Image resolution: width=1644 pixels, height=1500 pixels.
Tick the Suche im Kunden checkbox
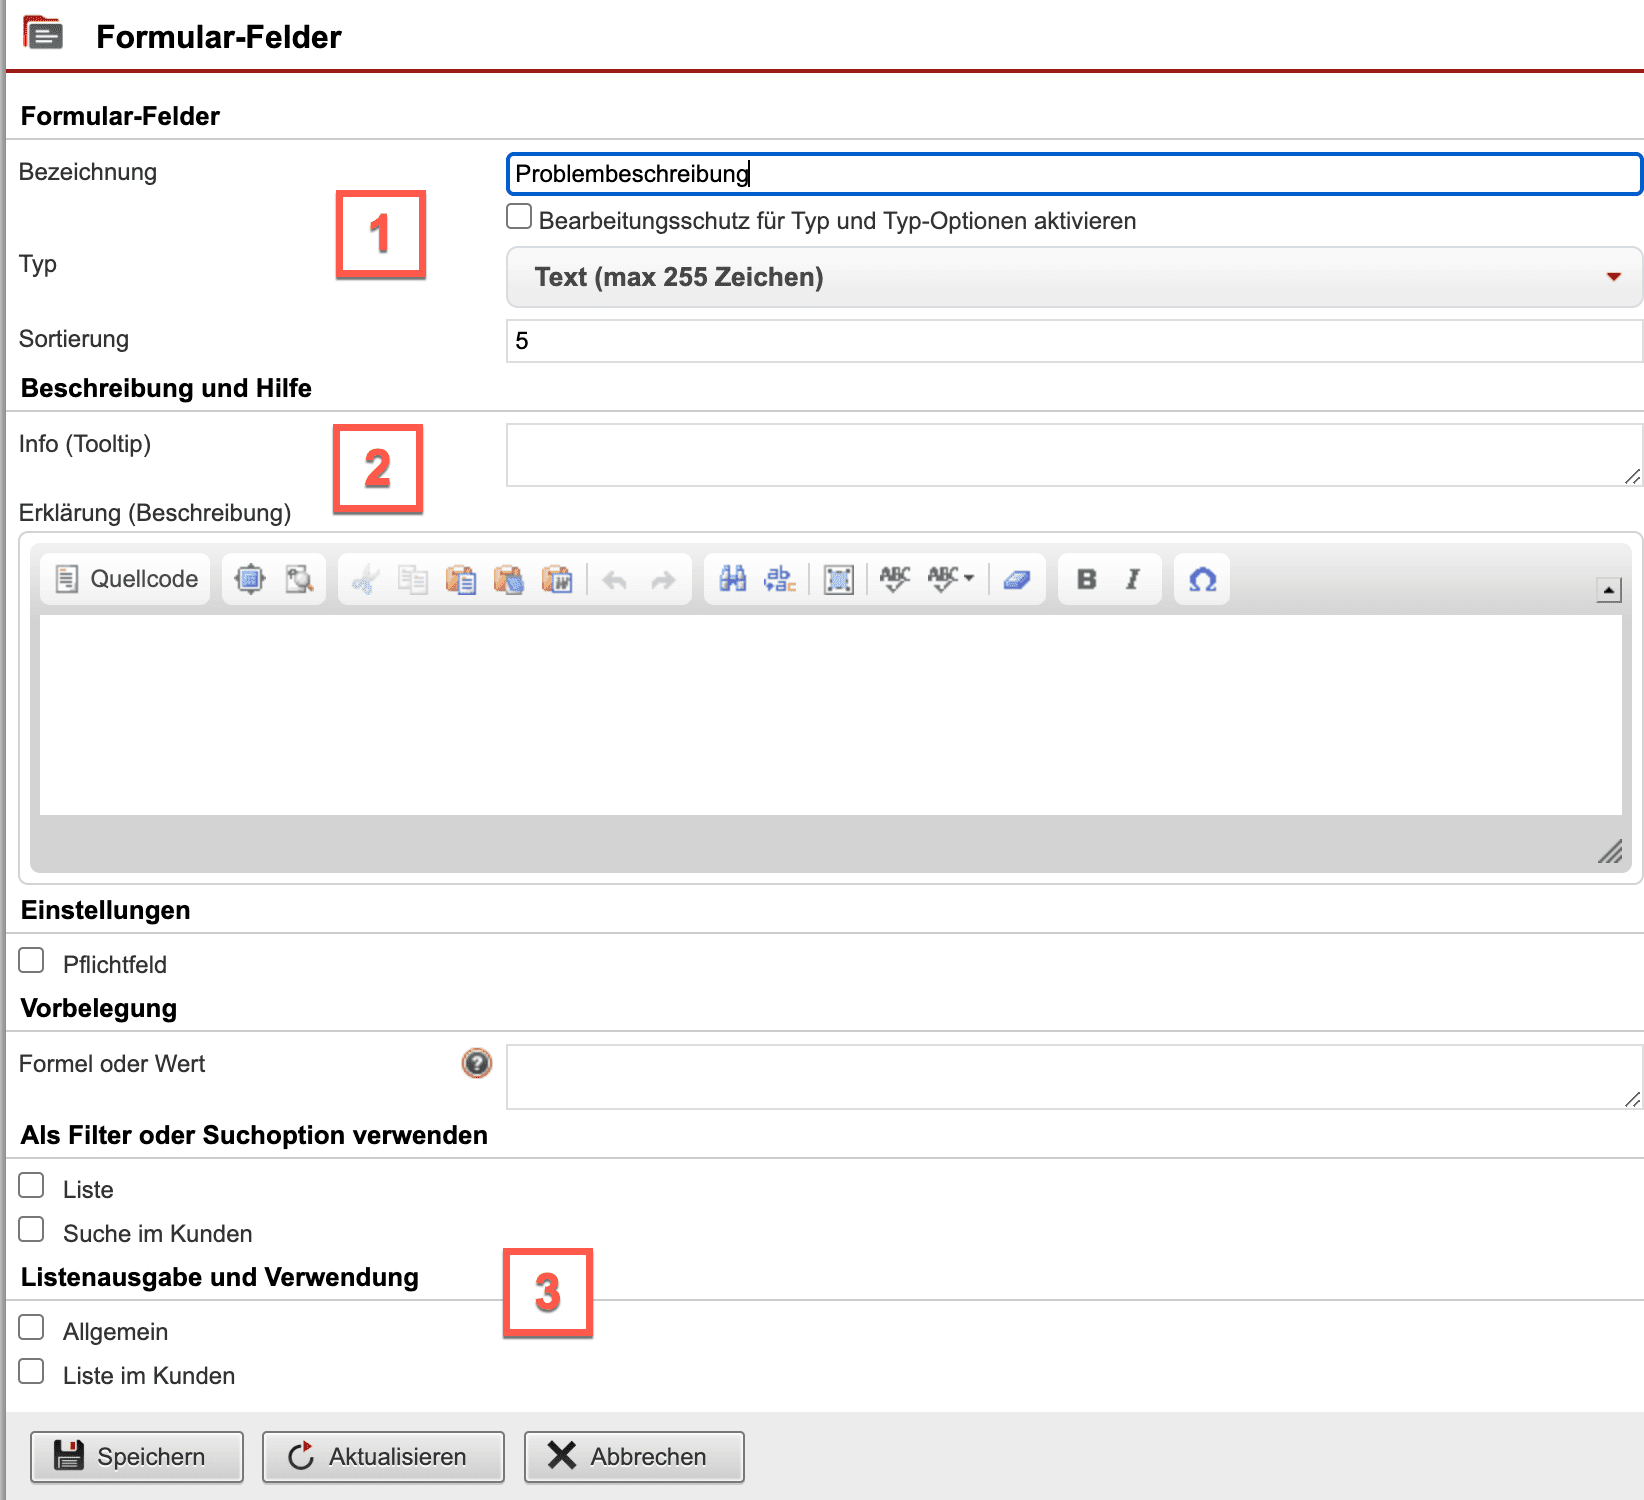(32, 1230)
